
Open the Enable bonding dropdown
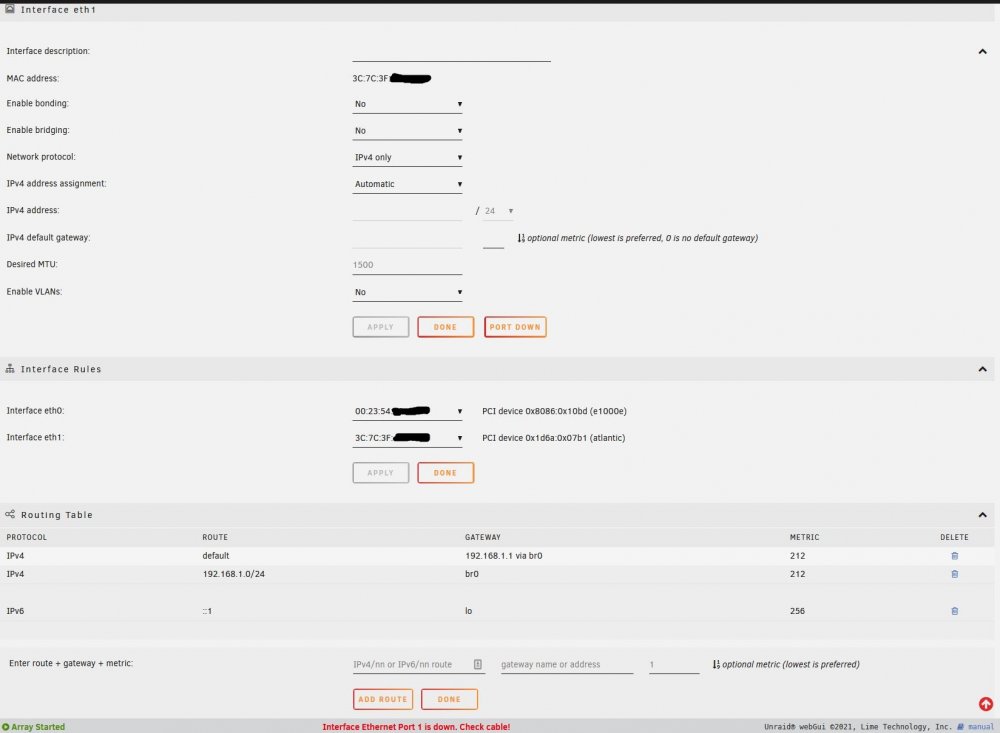coord(407,104)
